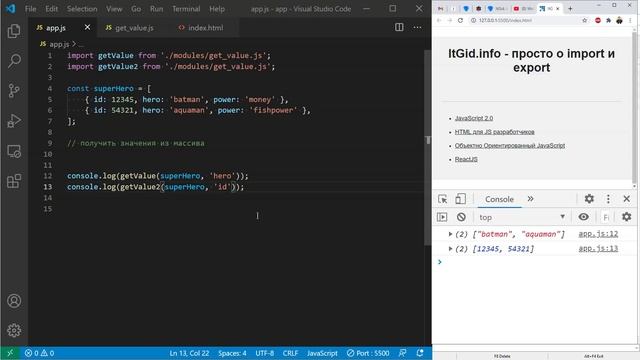Change language mode JavaScript
The width and height of the screenshot is (640, 360).
point(322,353)
